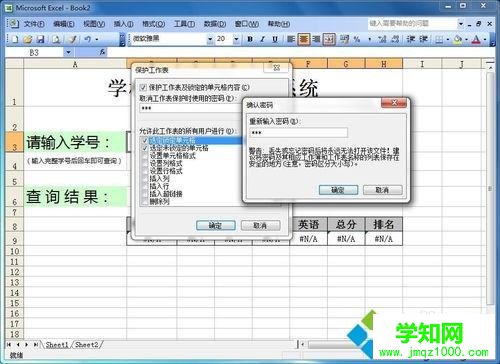Click the fx Insert Function icon
This screenshot has width=500, height=364.
click(x=102, y=52)
